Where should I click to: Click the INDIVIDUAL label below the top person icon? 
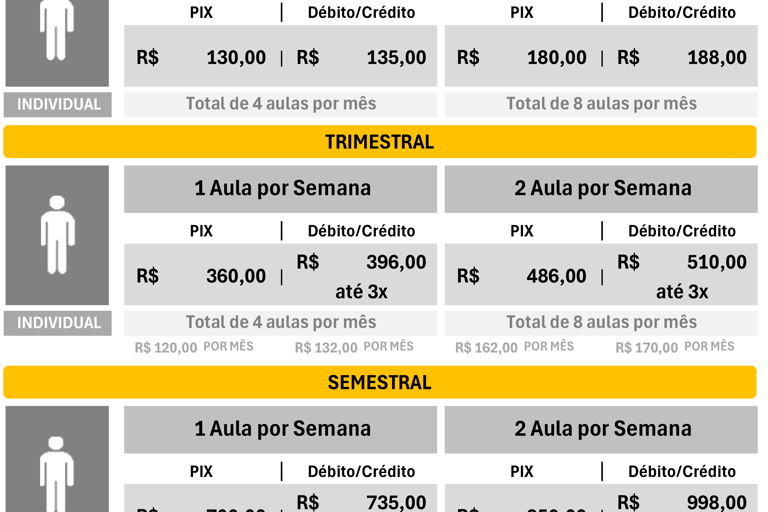tap(58, 104)
